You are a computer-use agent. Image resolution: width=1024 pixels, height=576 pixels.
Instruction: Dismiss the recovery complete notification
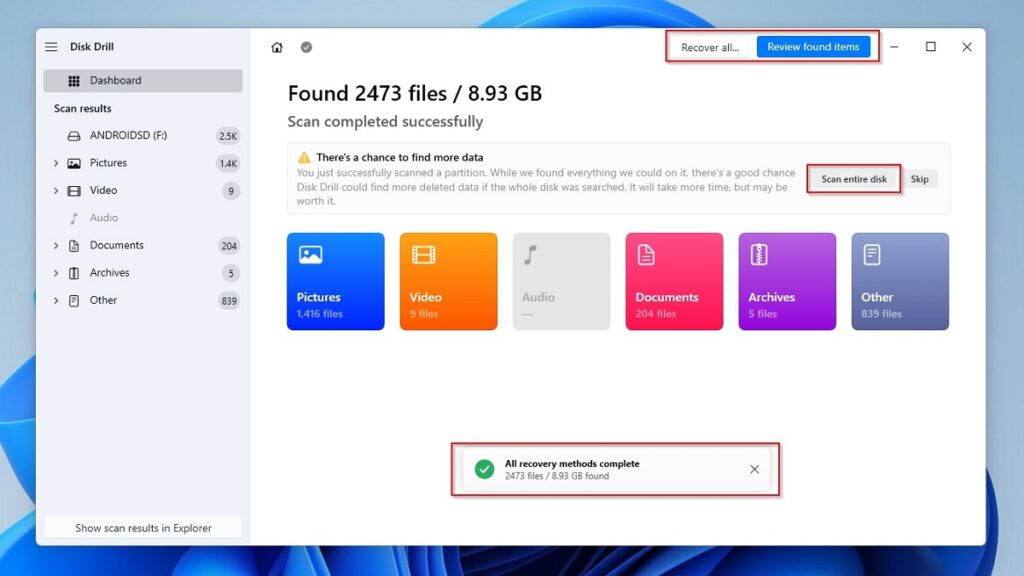coord(754,469)
